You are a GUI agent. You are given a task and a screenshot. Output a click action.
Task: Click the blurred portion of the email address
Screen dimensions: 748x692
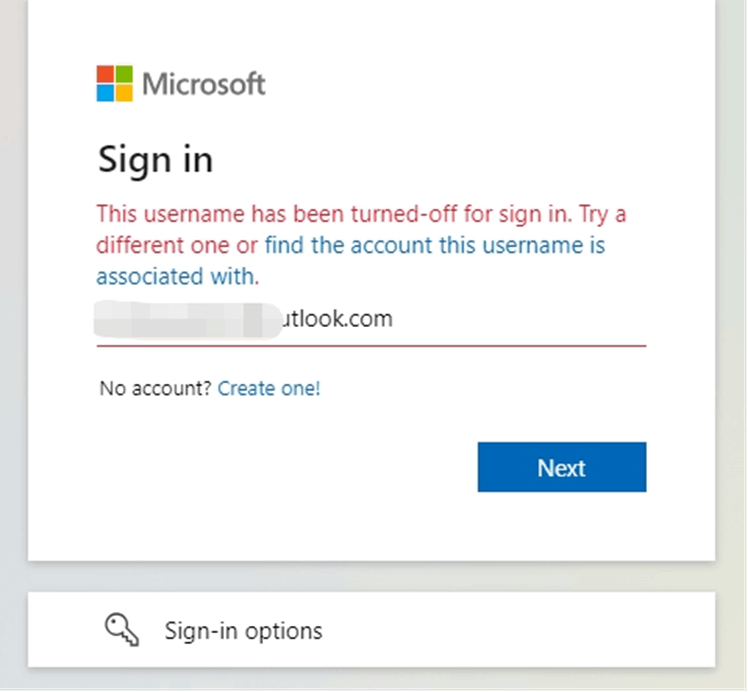point(187,320)
